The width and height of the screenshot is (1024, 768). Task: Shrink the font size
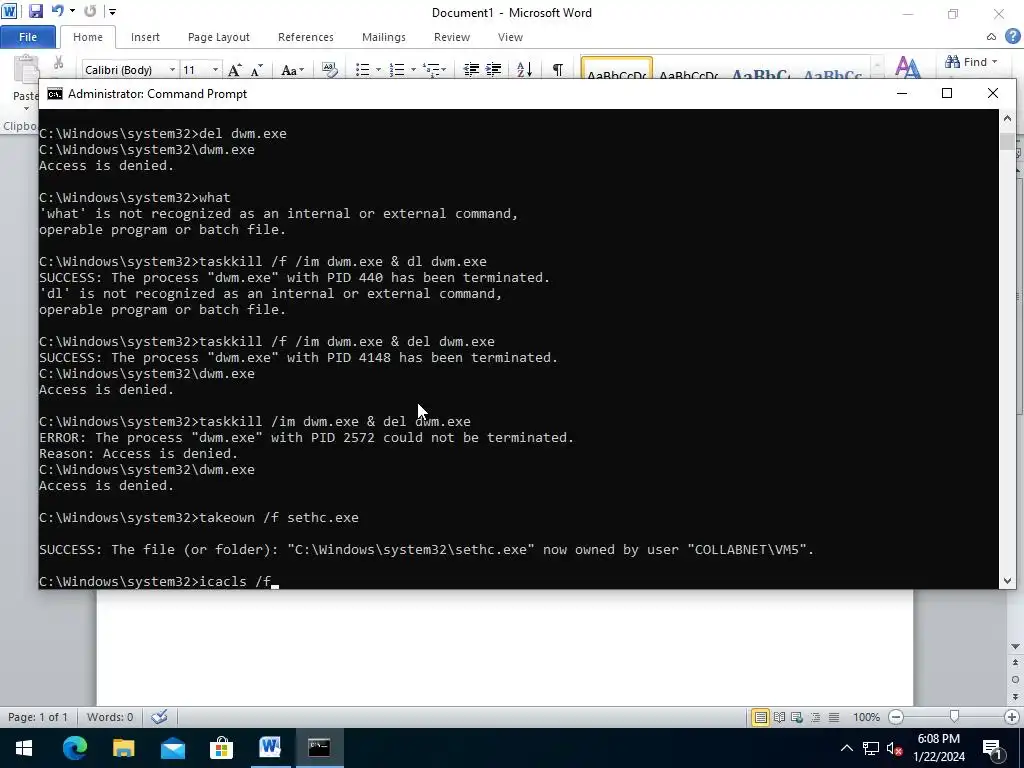(257, 70)
